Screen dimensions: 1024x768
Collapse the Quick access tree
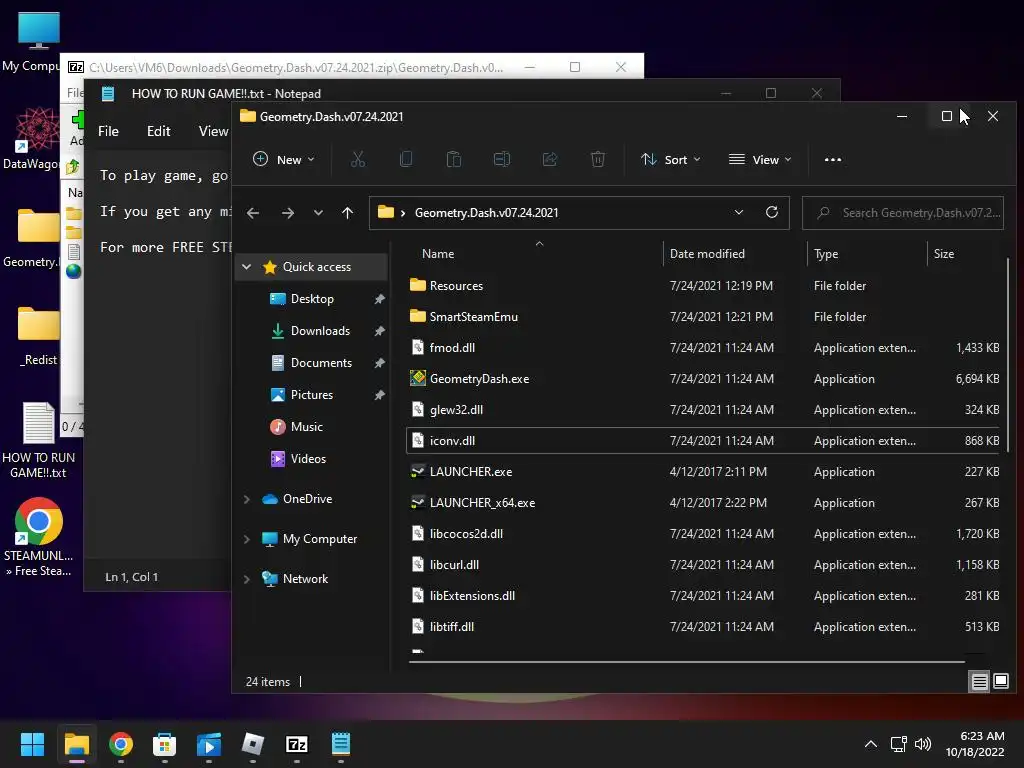tap(247, 266)
